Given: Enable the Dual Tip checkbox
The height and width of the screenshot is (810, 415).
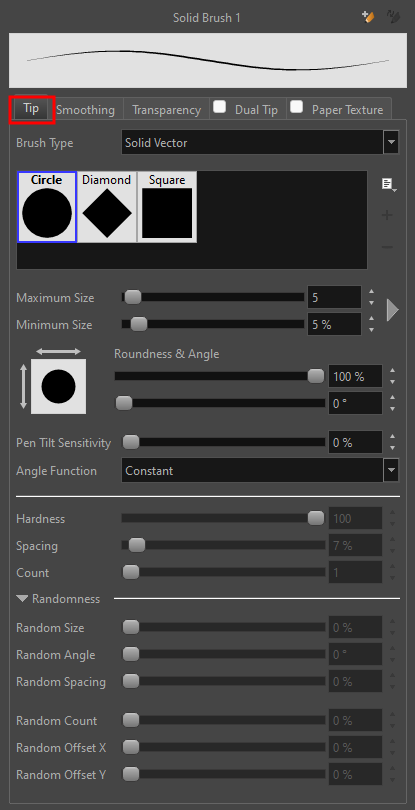Looking at the screenshot, I should pyautogui.click(x=220, y=107).
